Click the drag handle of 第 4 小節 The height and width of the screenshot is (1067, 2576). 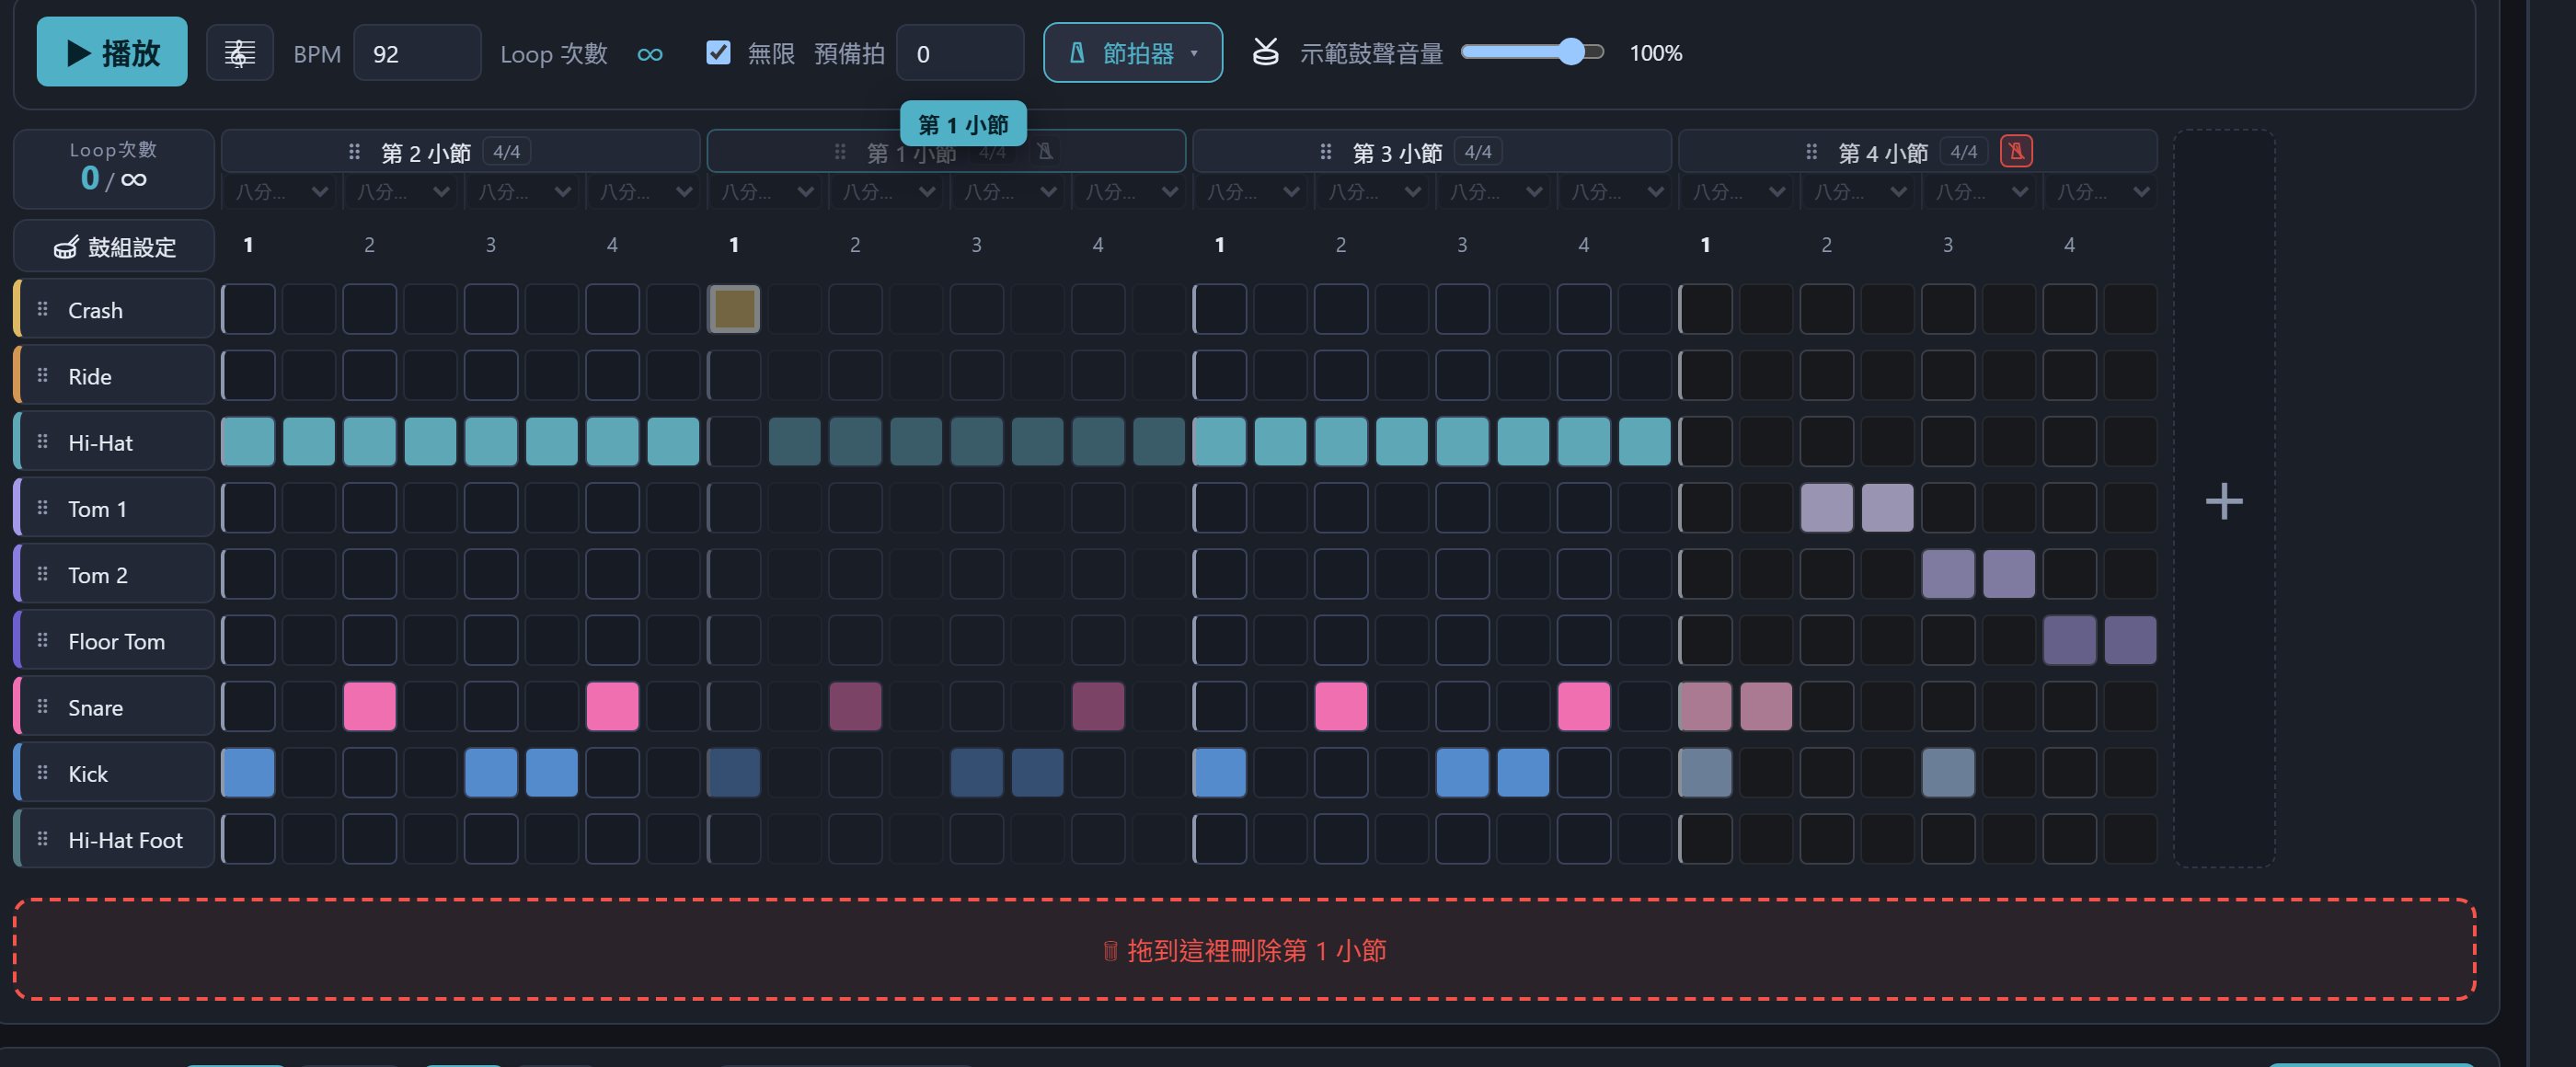pyautogui.click(x=1811, y=152)
